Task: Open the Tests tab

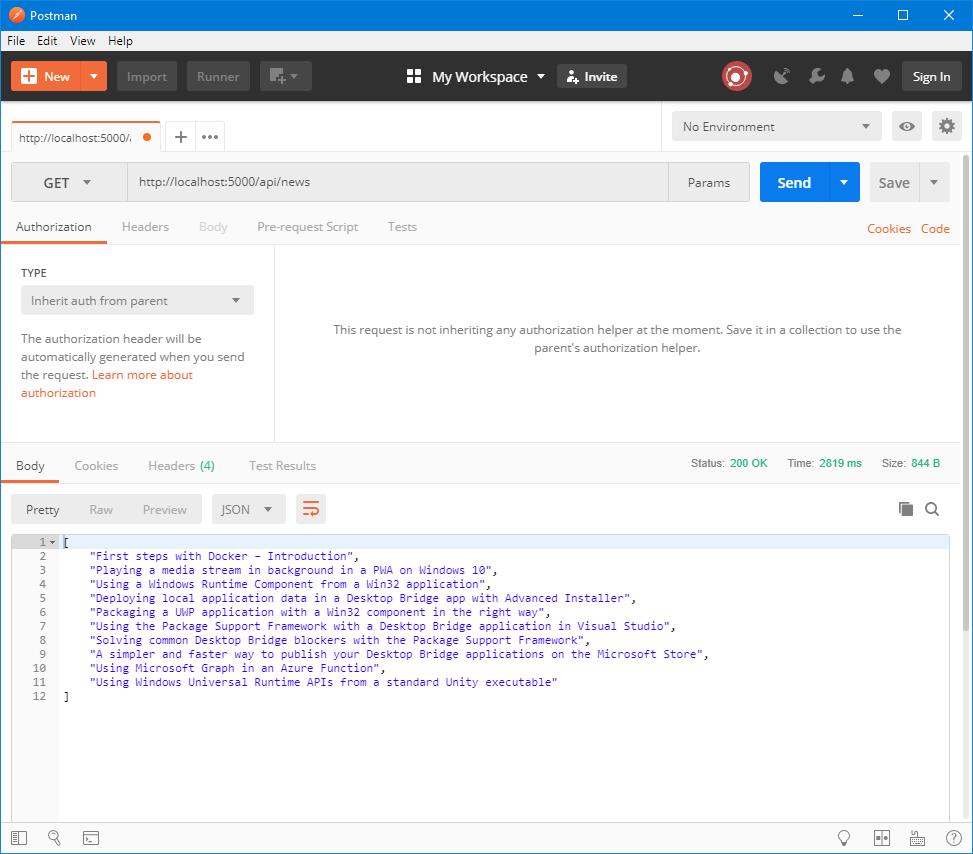Action: coord(402,227)
